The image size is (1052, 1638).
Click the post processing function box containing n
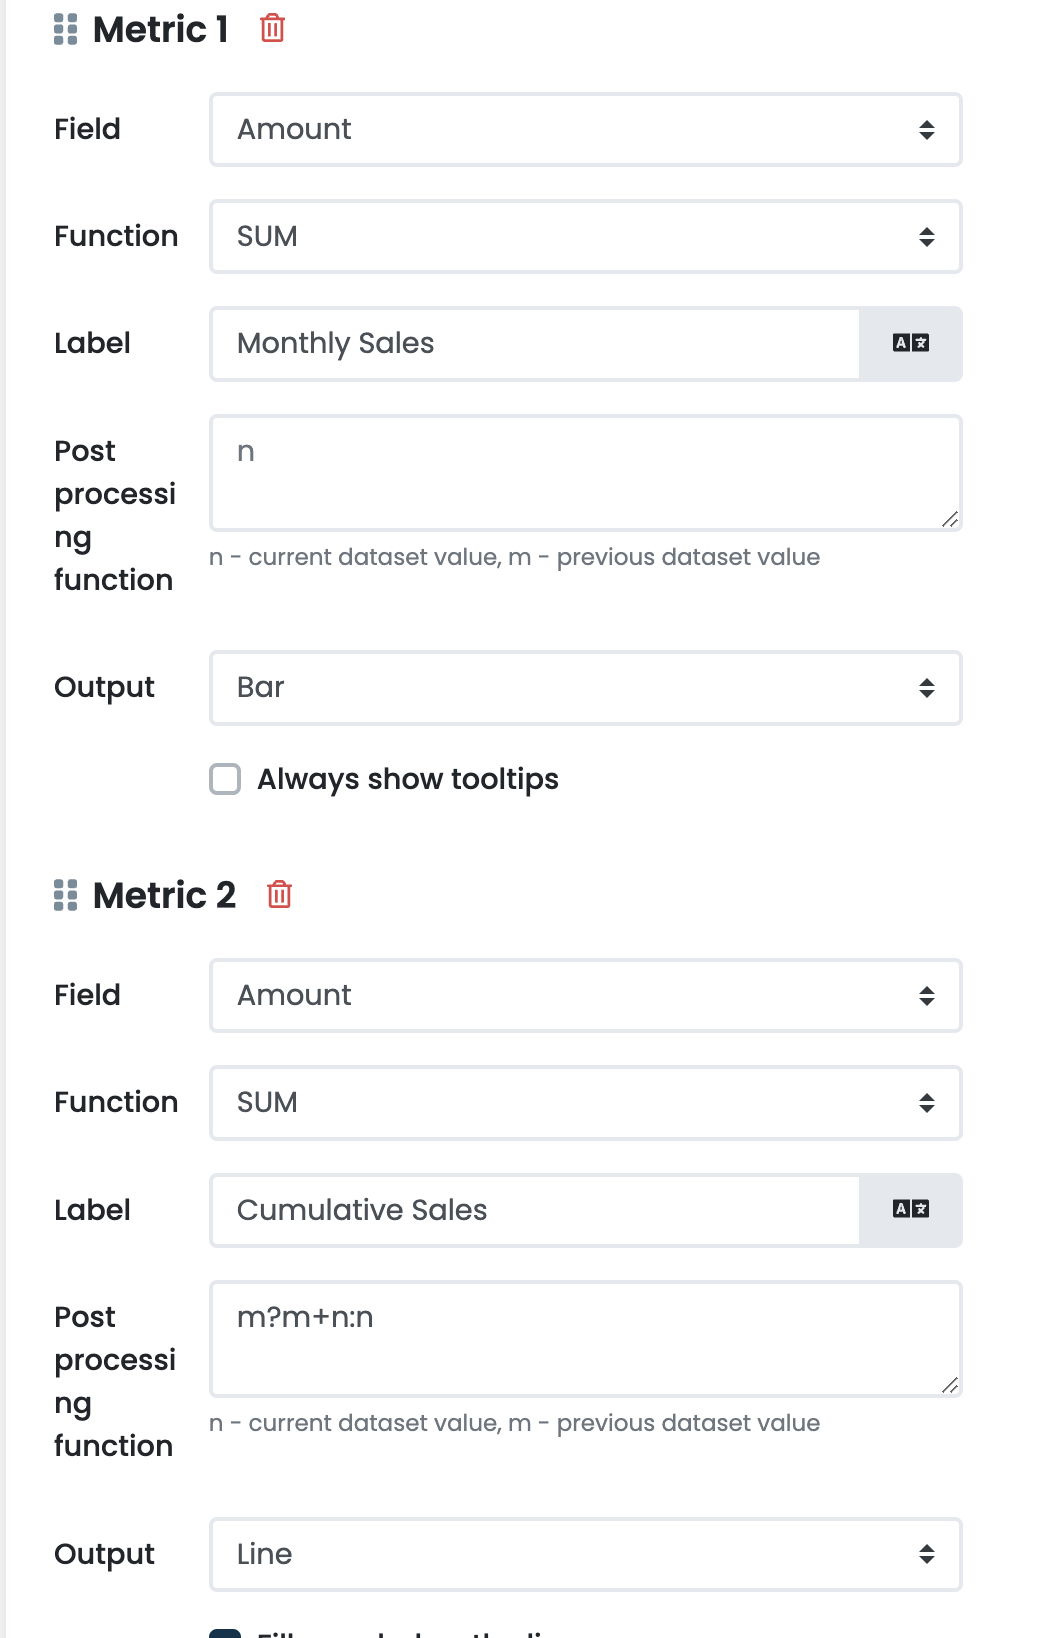point(585,472)
